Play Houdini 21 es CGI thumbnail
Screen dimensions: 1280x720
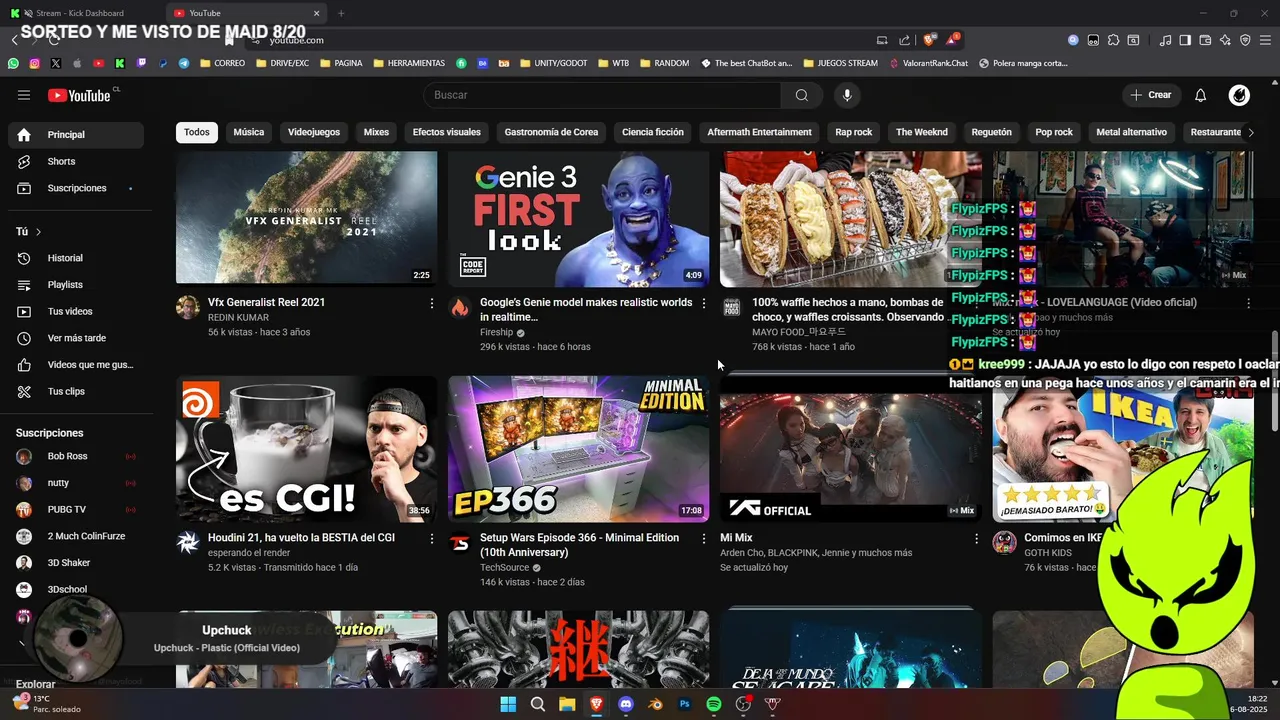[x=306, y=449]
